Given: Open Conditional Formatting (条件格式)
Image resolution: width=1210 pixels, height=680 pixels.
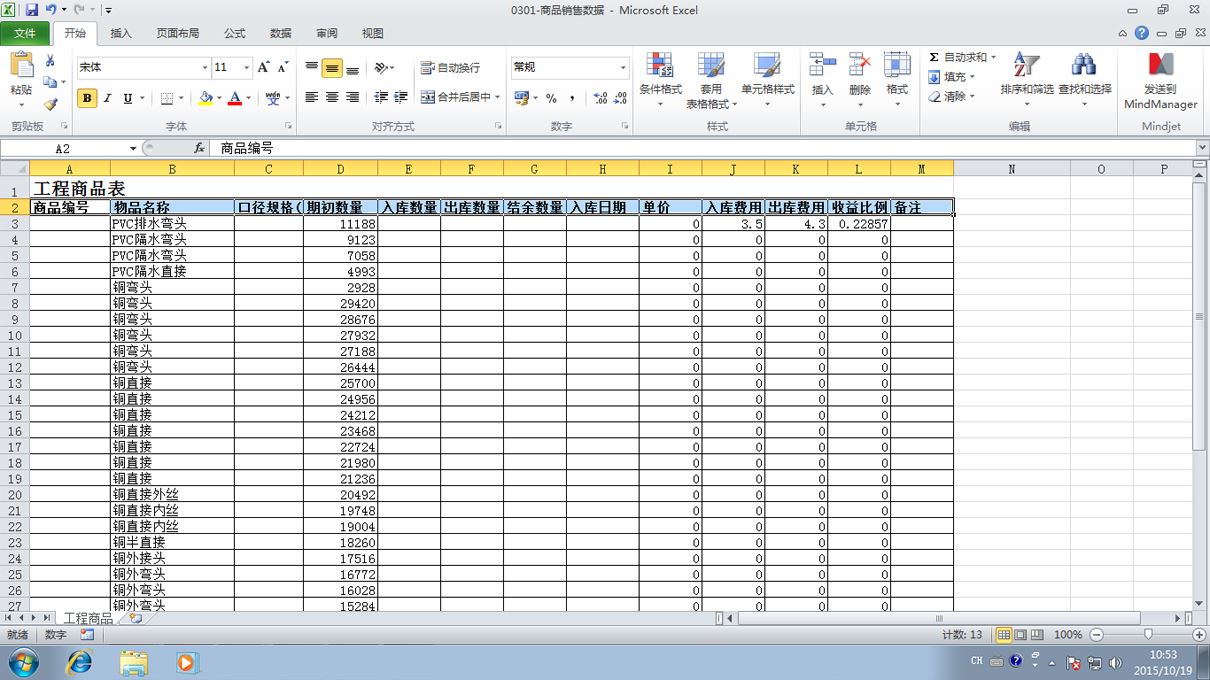Looking at the screenshot, I should 660,81.
